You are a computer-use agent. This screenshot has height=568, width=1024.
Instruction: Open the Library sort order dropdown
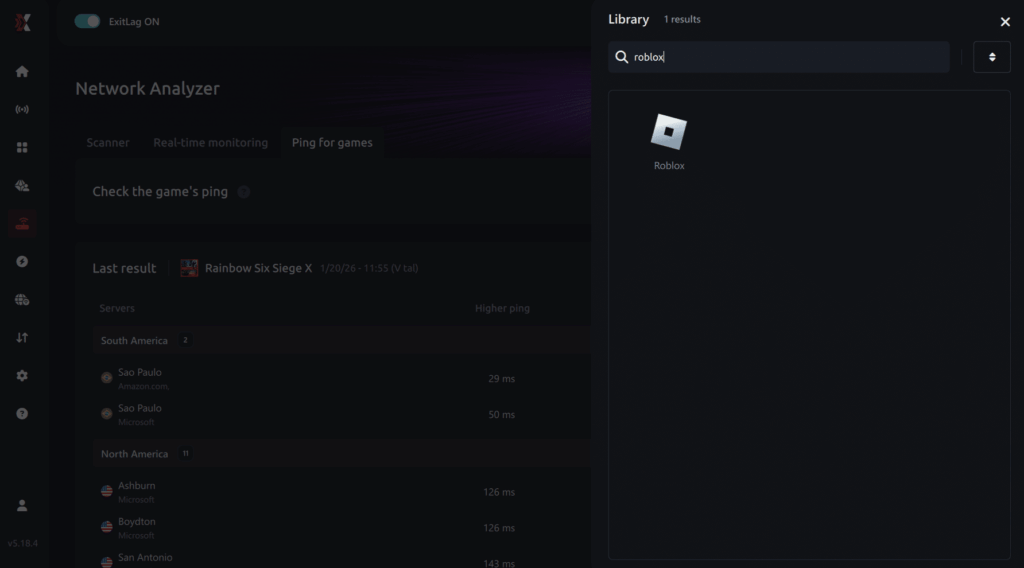pyautogui.click(x=991, y=57)
